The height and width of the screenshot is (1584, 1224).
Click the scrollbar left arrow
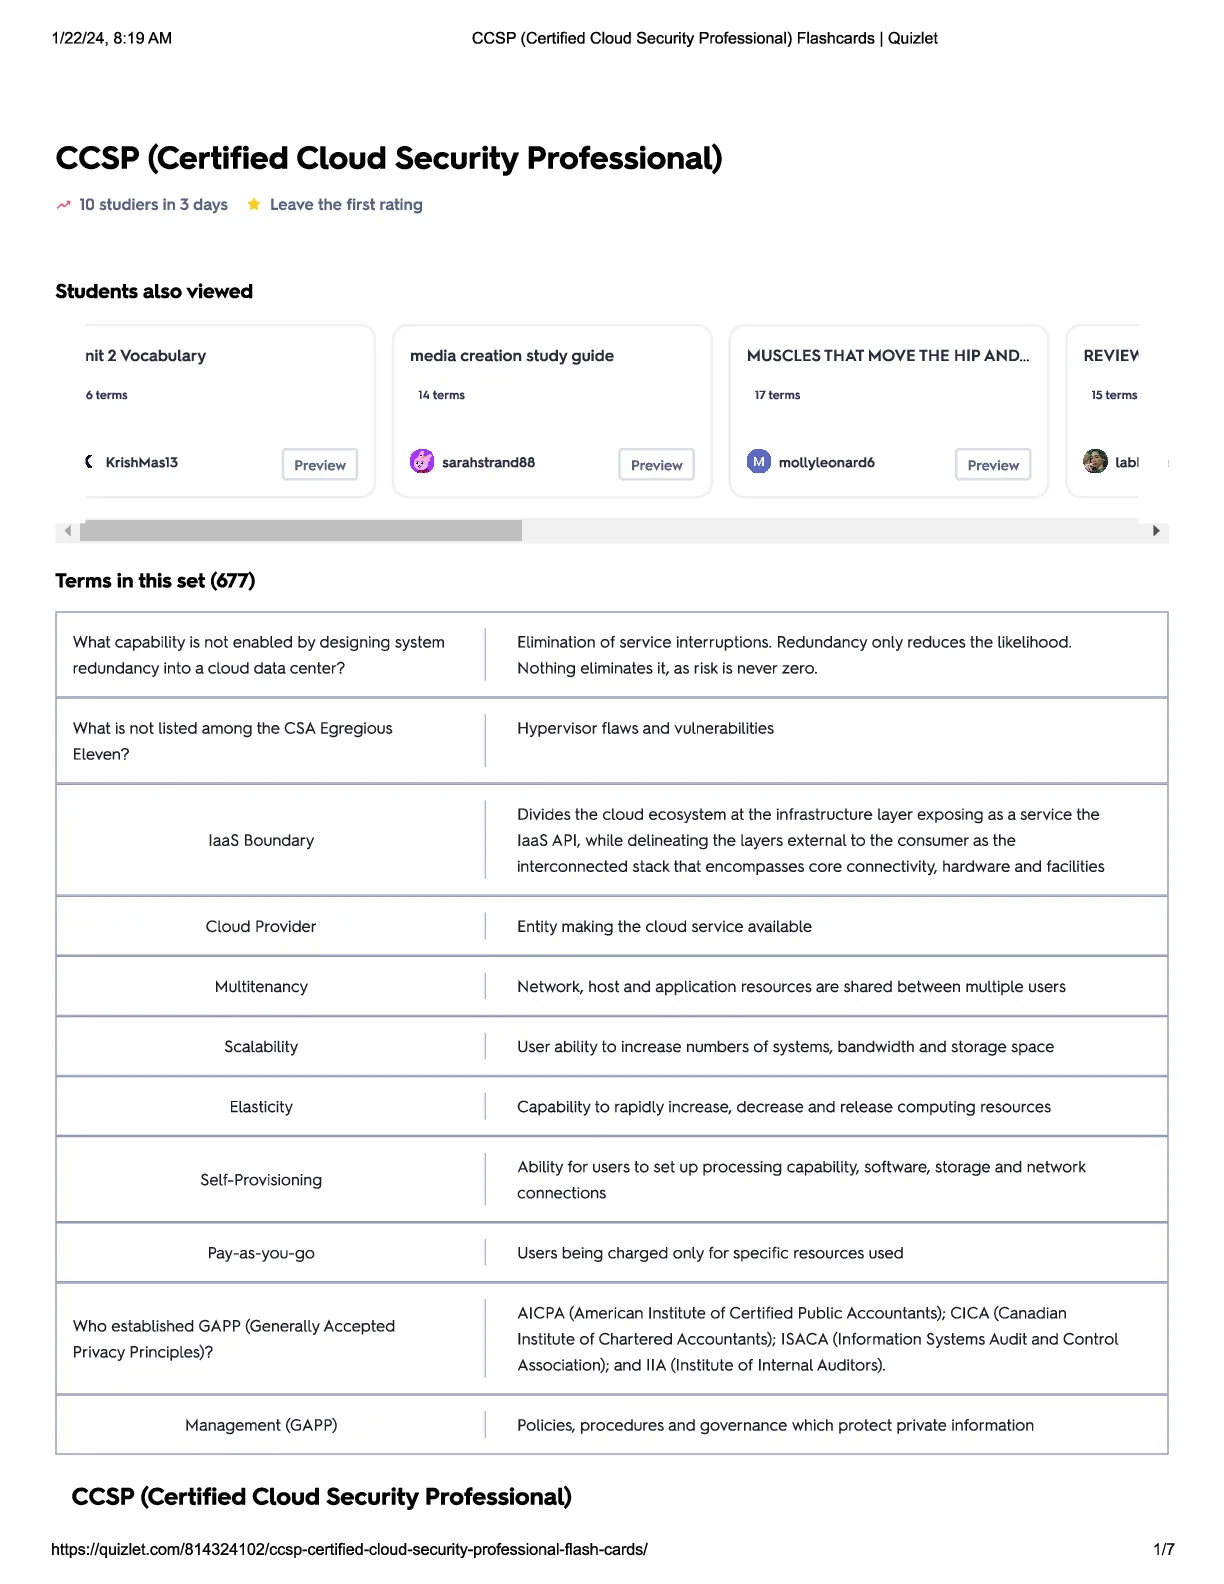point(68,531)
